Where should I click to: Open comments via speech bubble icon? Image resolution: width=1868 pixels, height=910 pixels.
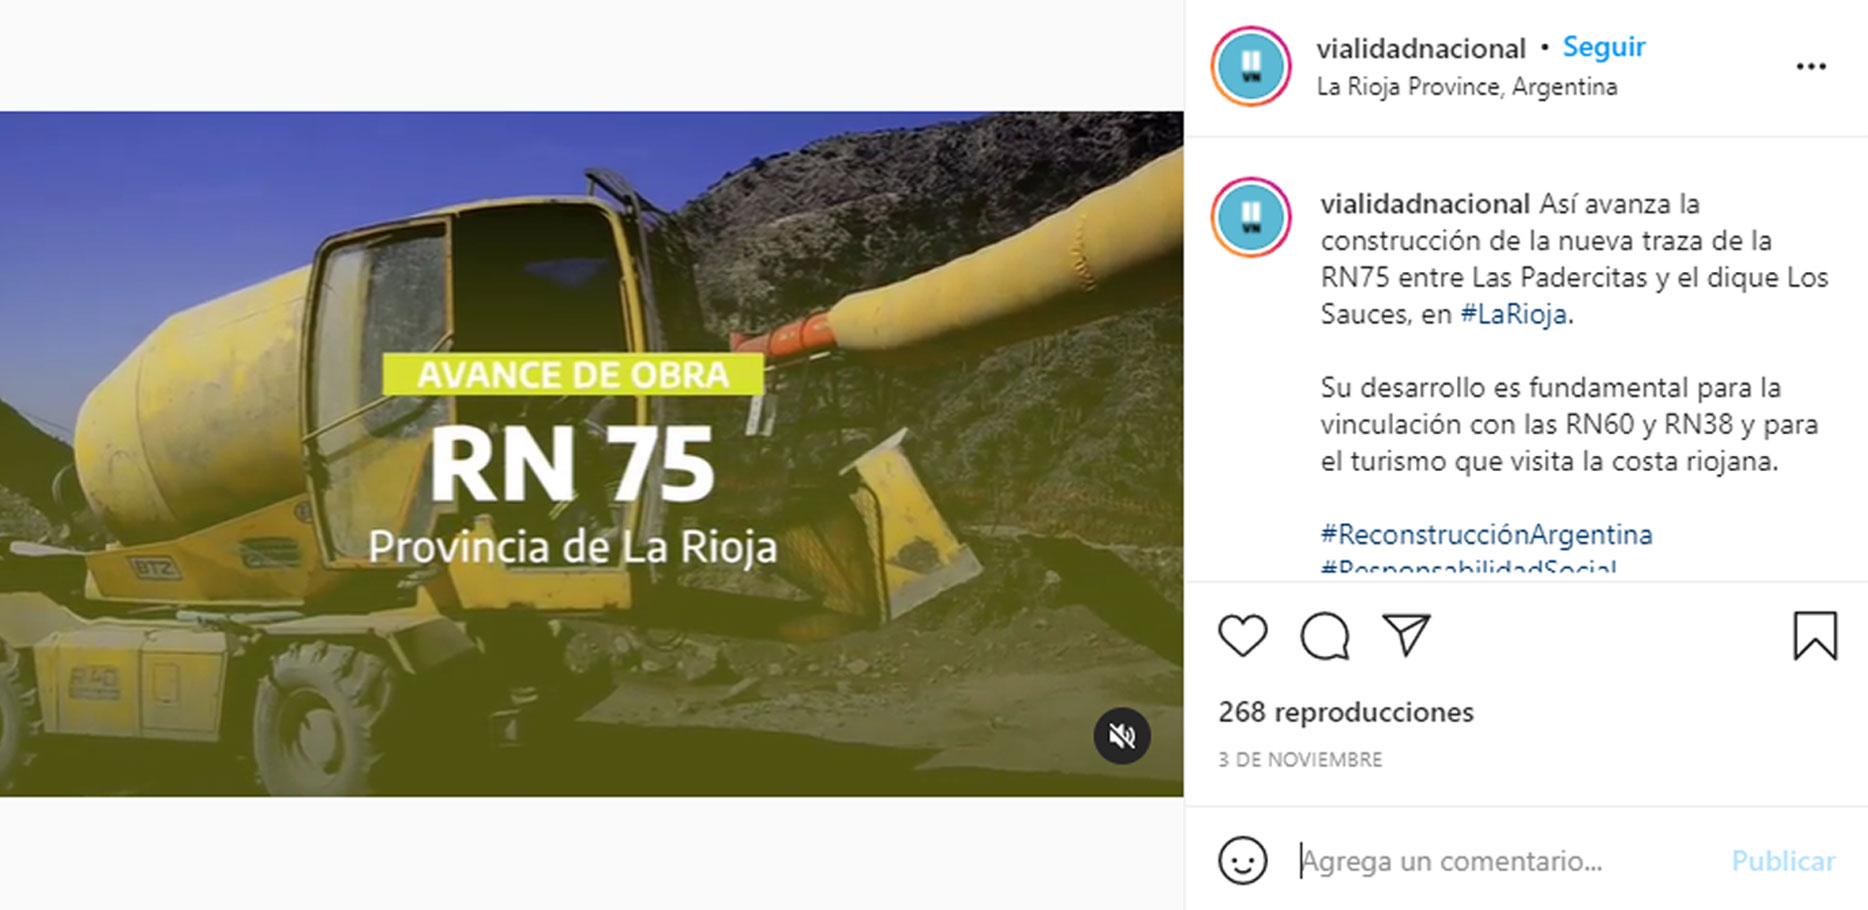click(1325, 635)
